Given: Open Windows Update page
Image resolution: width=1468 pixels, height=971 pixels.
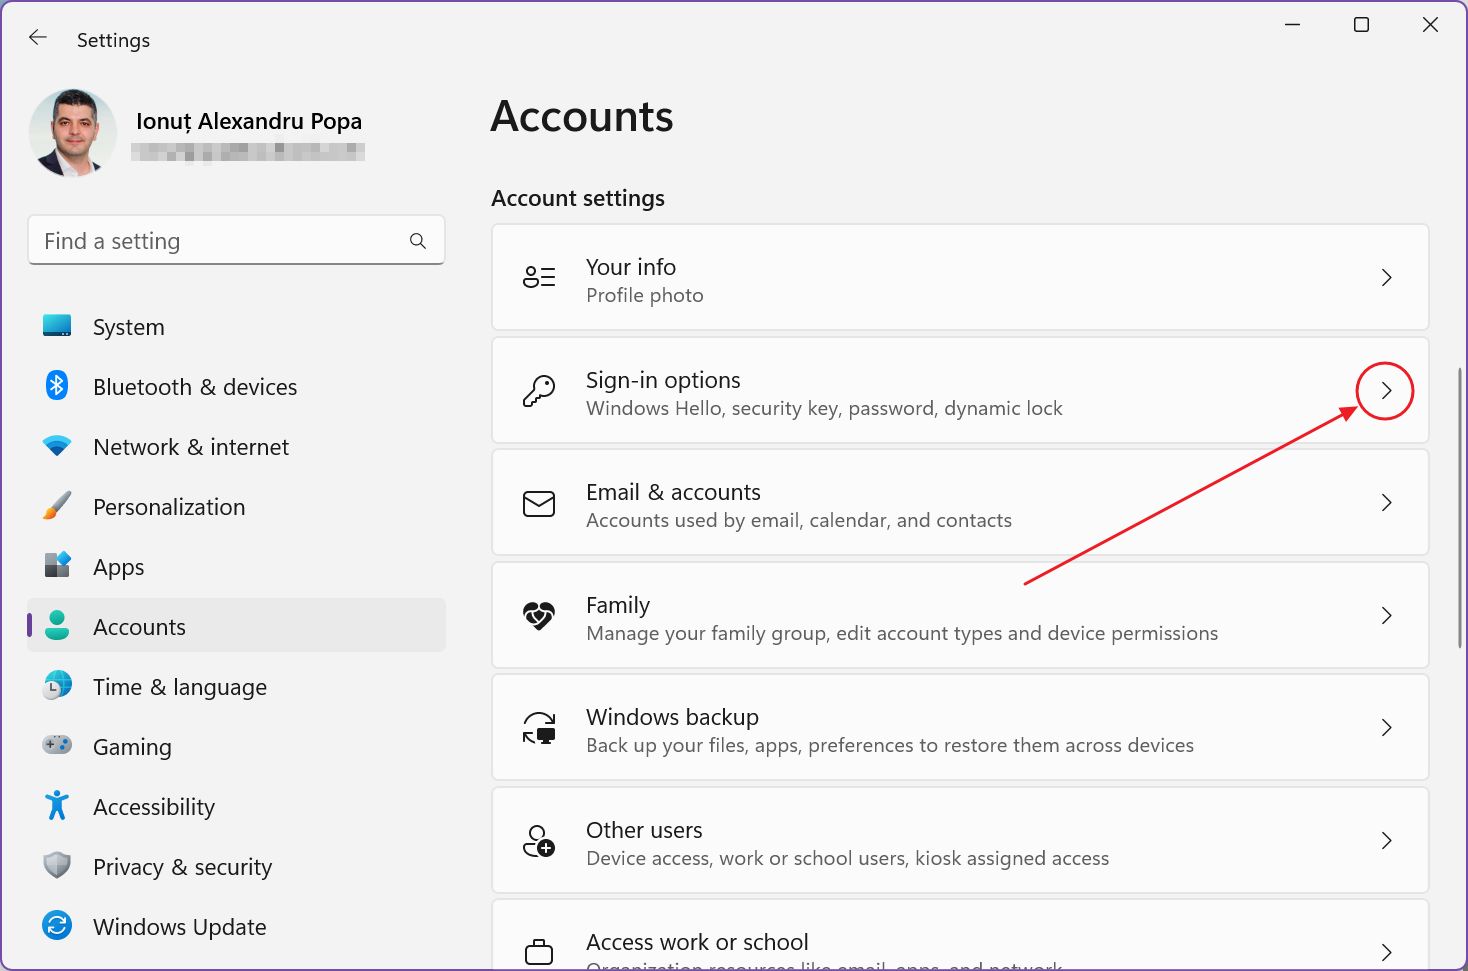Looking at the screenshot, I should pos(237,927).
